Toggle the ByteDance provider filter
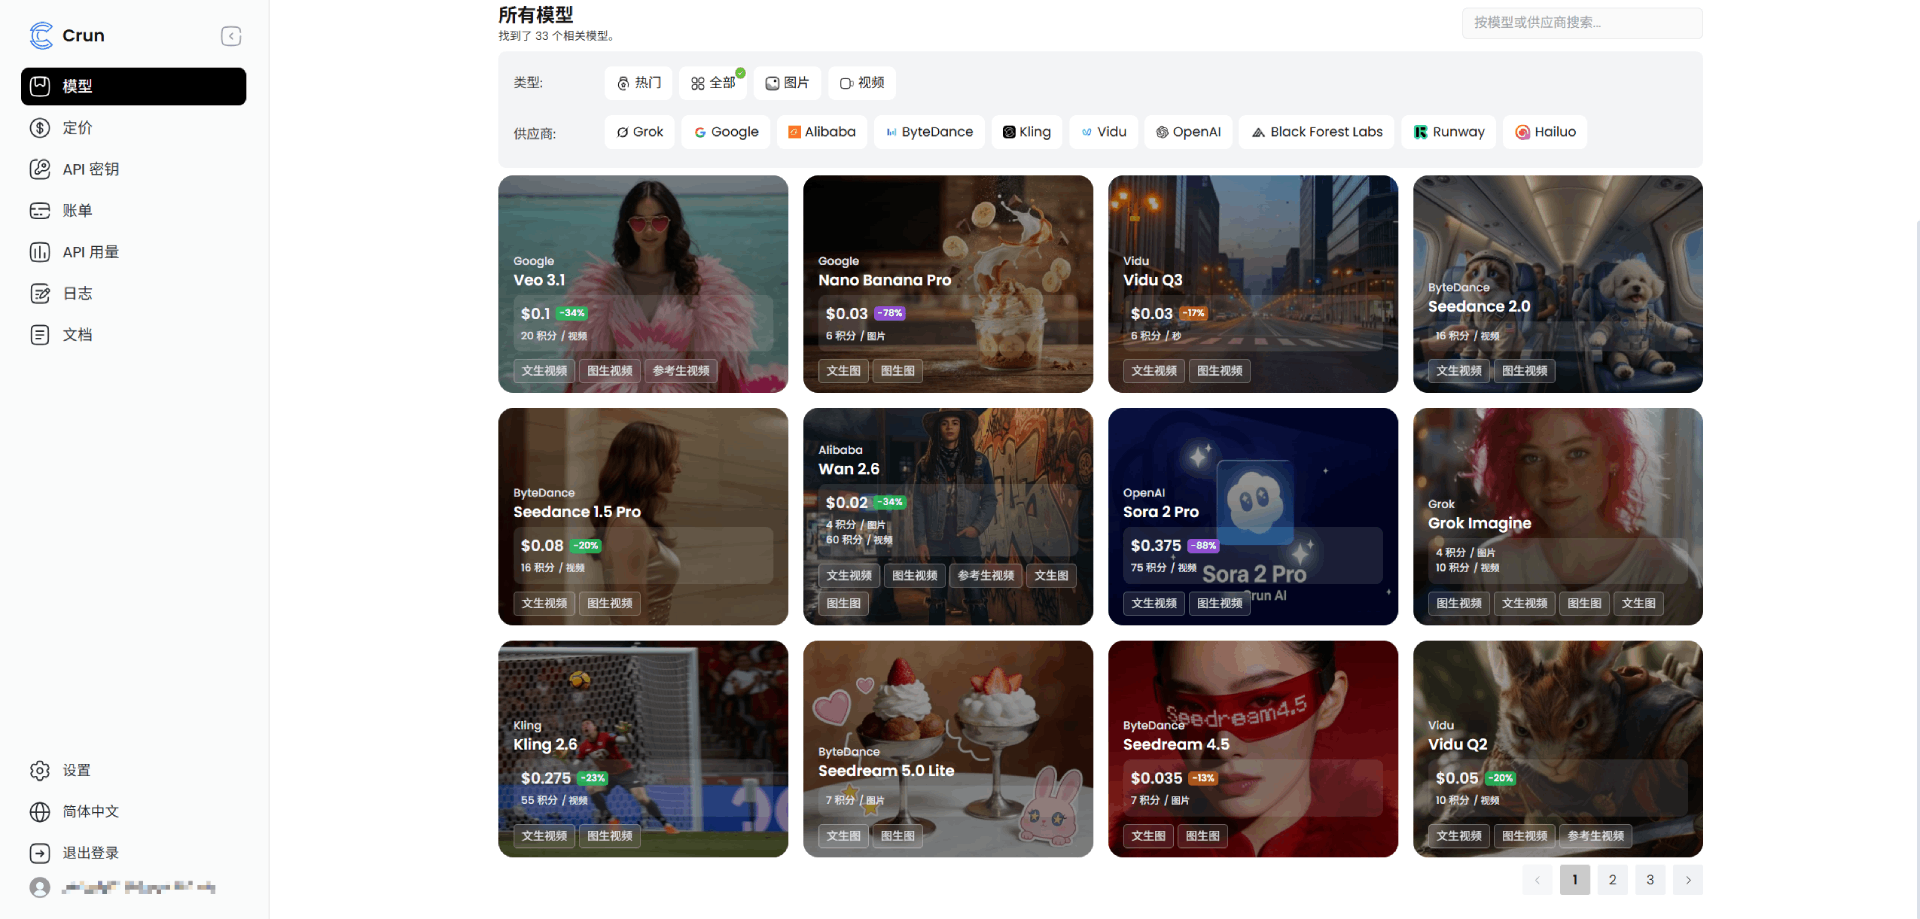Viewport: 1920px width, 919px height. (x=930, y=132)
